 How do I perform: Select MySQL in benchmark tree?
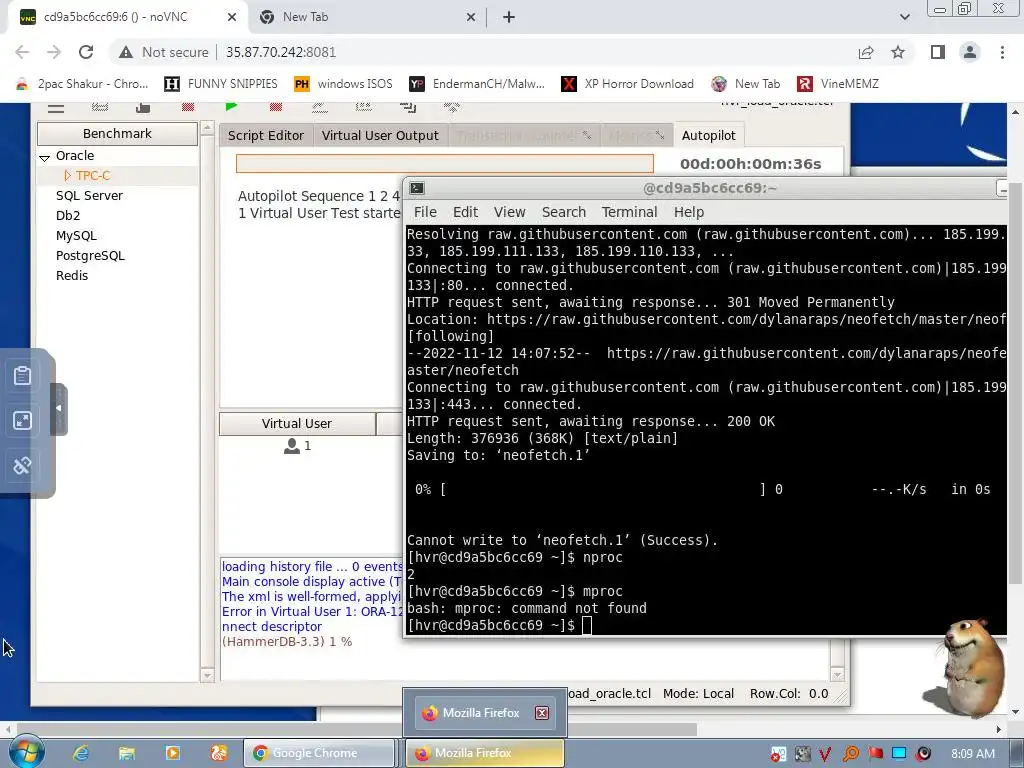pos(76,236)
